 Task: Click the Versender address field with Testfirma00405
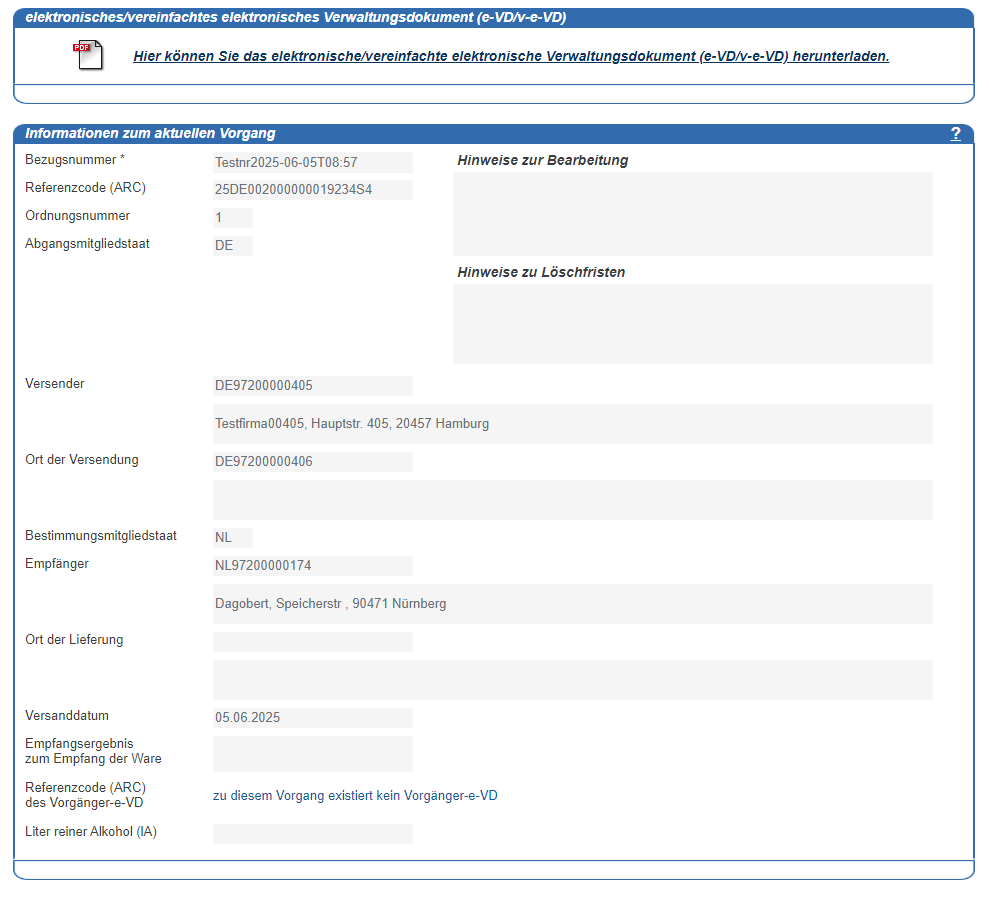click(x=572, y=424)
